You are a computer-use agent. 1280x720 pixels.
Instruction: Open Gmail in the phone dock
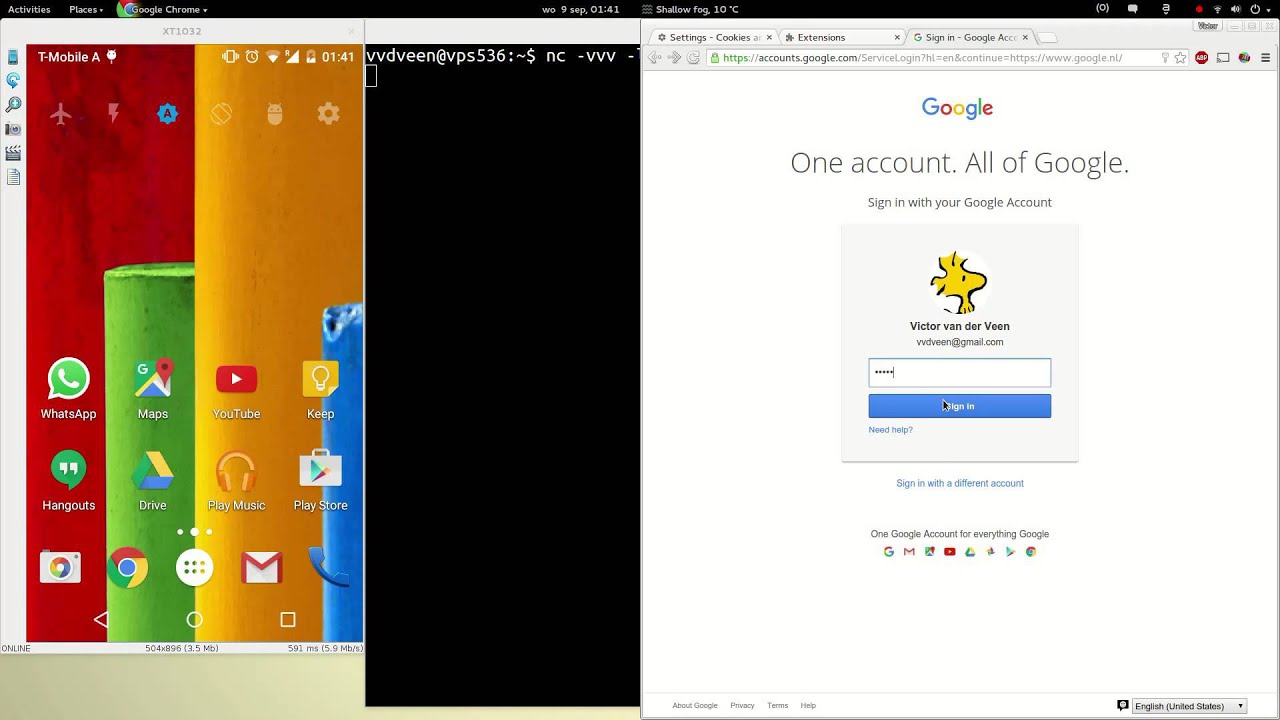pyautogui.click(x=261, y=568)
